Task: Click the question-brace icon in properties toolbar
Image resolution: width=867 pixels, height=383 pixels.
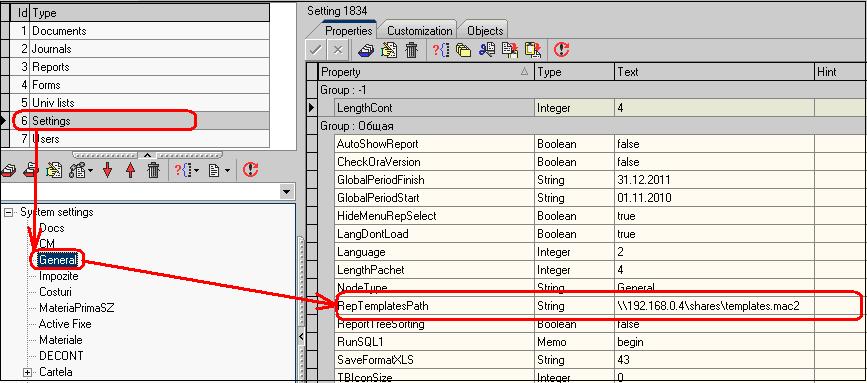Action: tap(440, 50)
